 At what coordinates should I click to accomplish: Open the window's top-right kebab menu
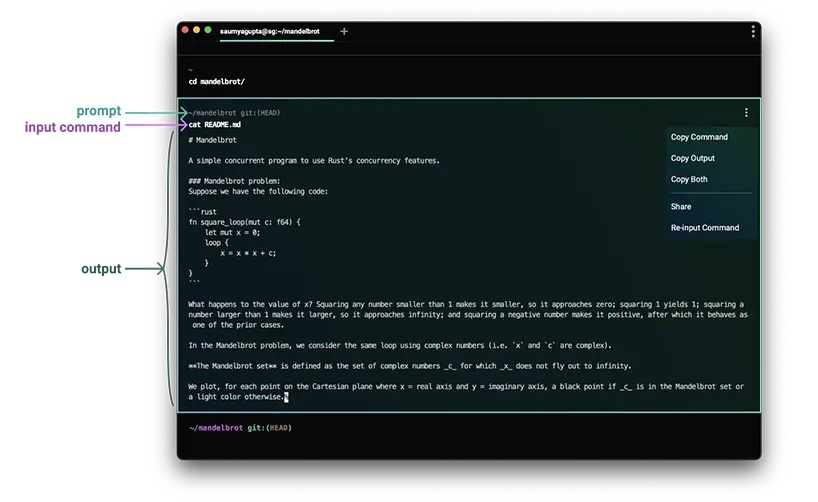(753, 32)
